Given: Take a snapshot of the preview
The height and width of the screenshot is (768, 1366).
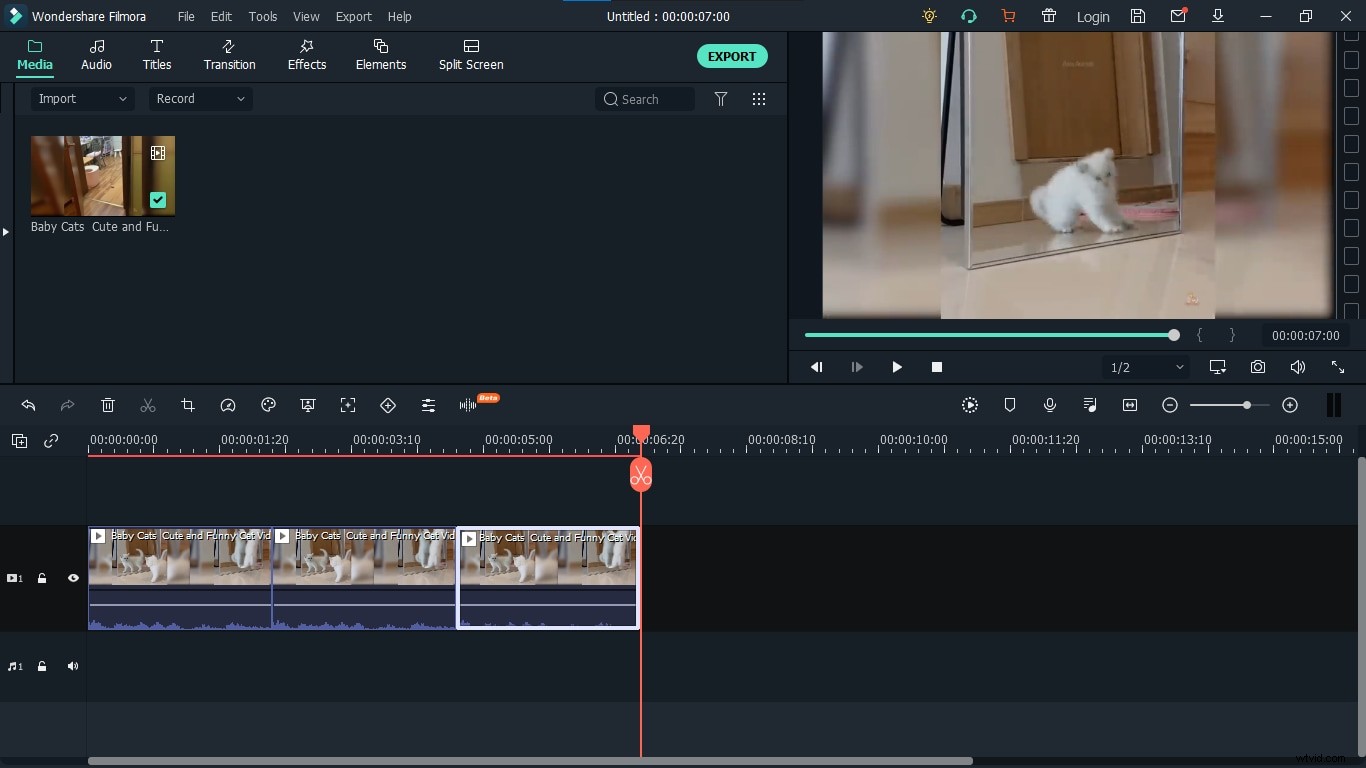Looking at the screenshot, I should pos(1258,367).
